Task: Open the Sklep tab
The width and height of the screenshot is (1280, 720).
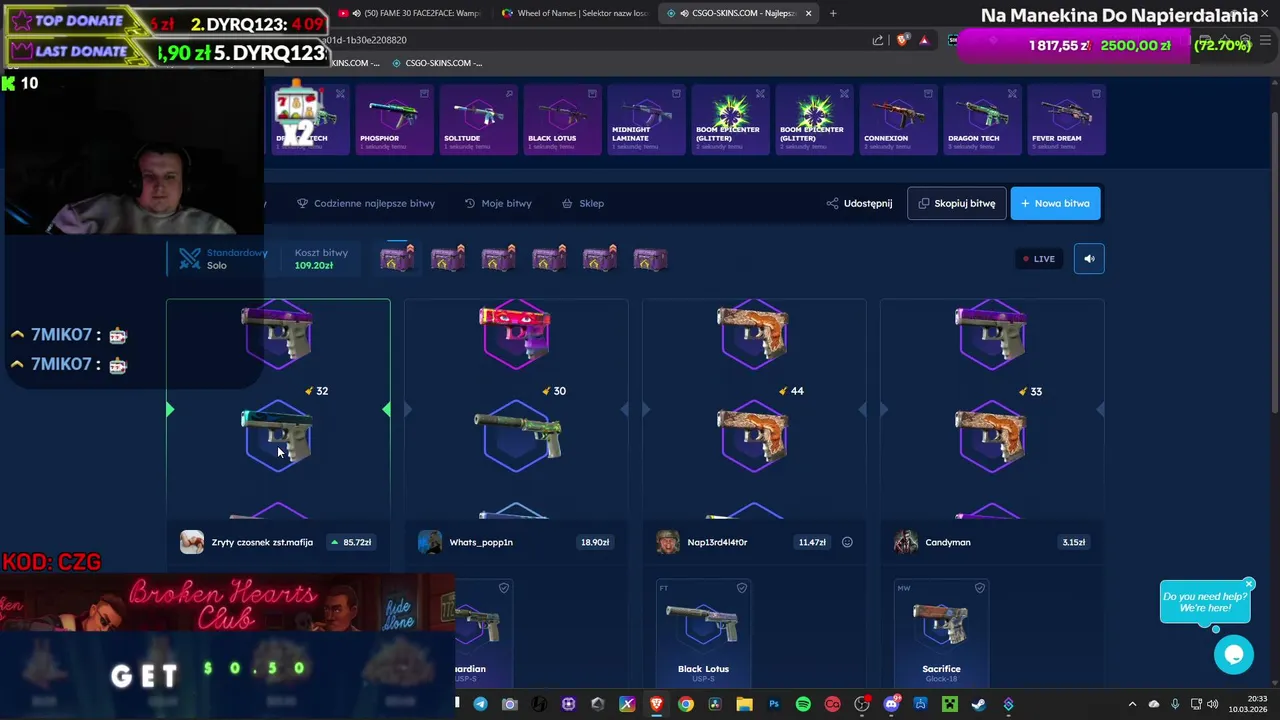Action: pyautogui.click(x=583, y=203)
